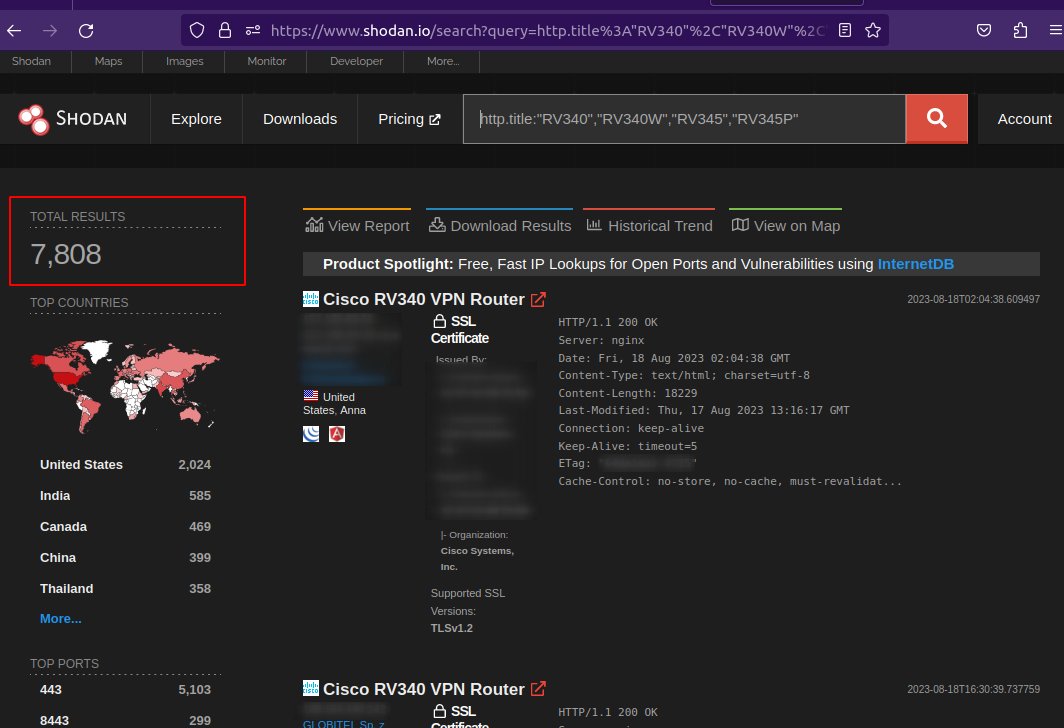Viewport: 1064px width, 728px height.
Task: Click the United States flag icon
Action: click(311, 395)
